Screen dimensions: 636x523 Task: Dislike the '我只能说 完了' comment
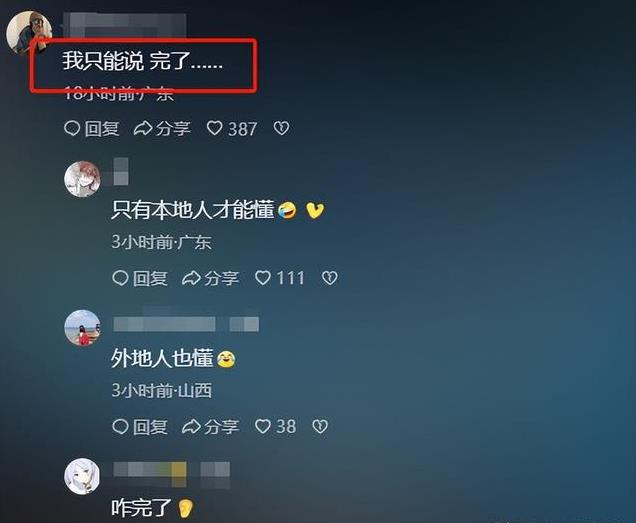[281, 128]
